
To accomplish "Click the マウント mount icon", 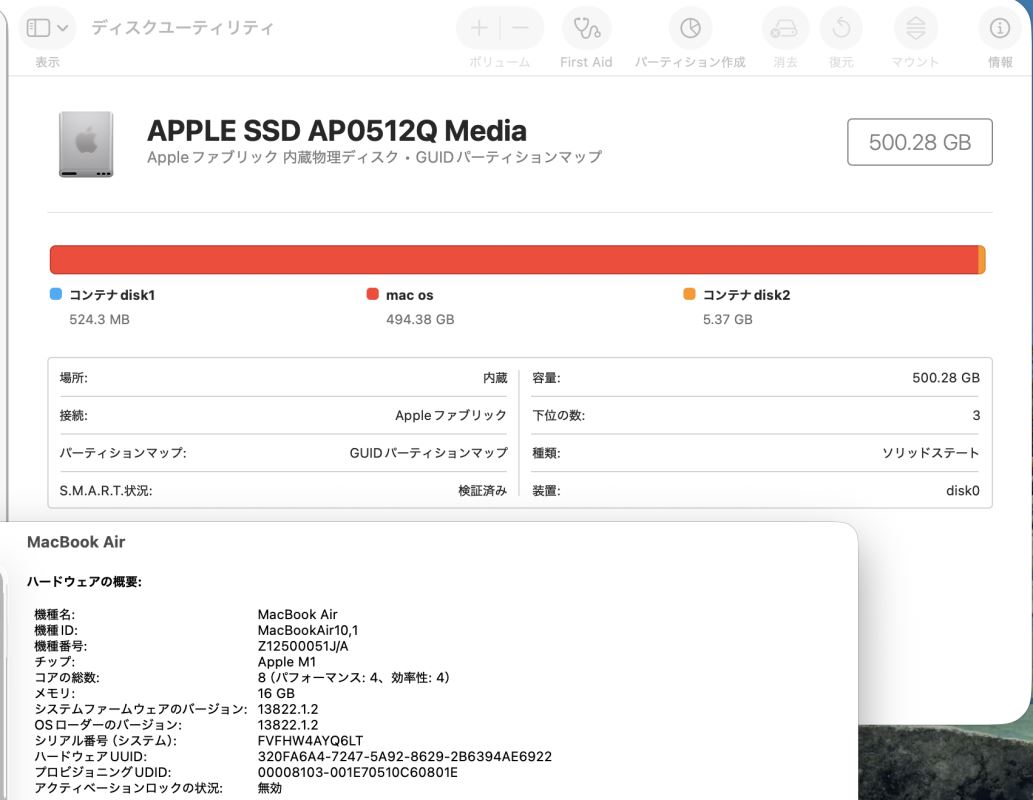I will [915, 28].
